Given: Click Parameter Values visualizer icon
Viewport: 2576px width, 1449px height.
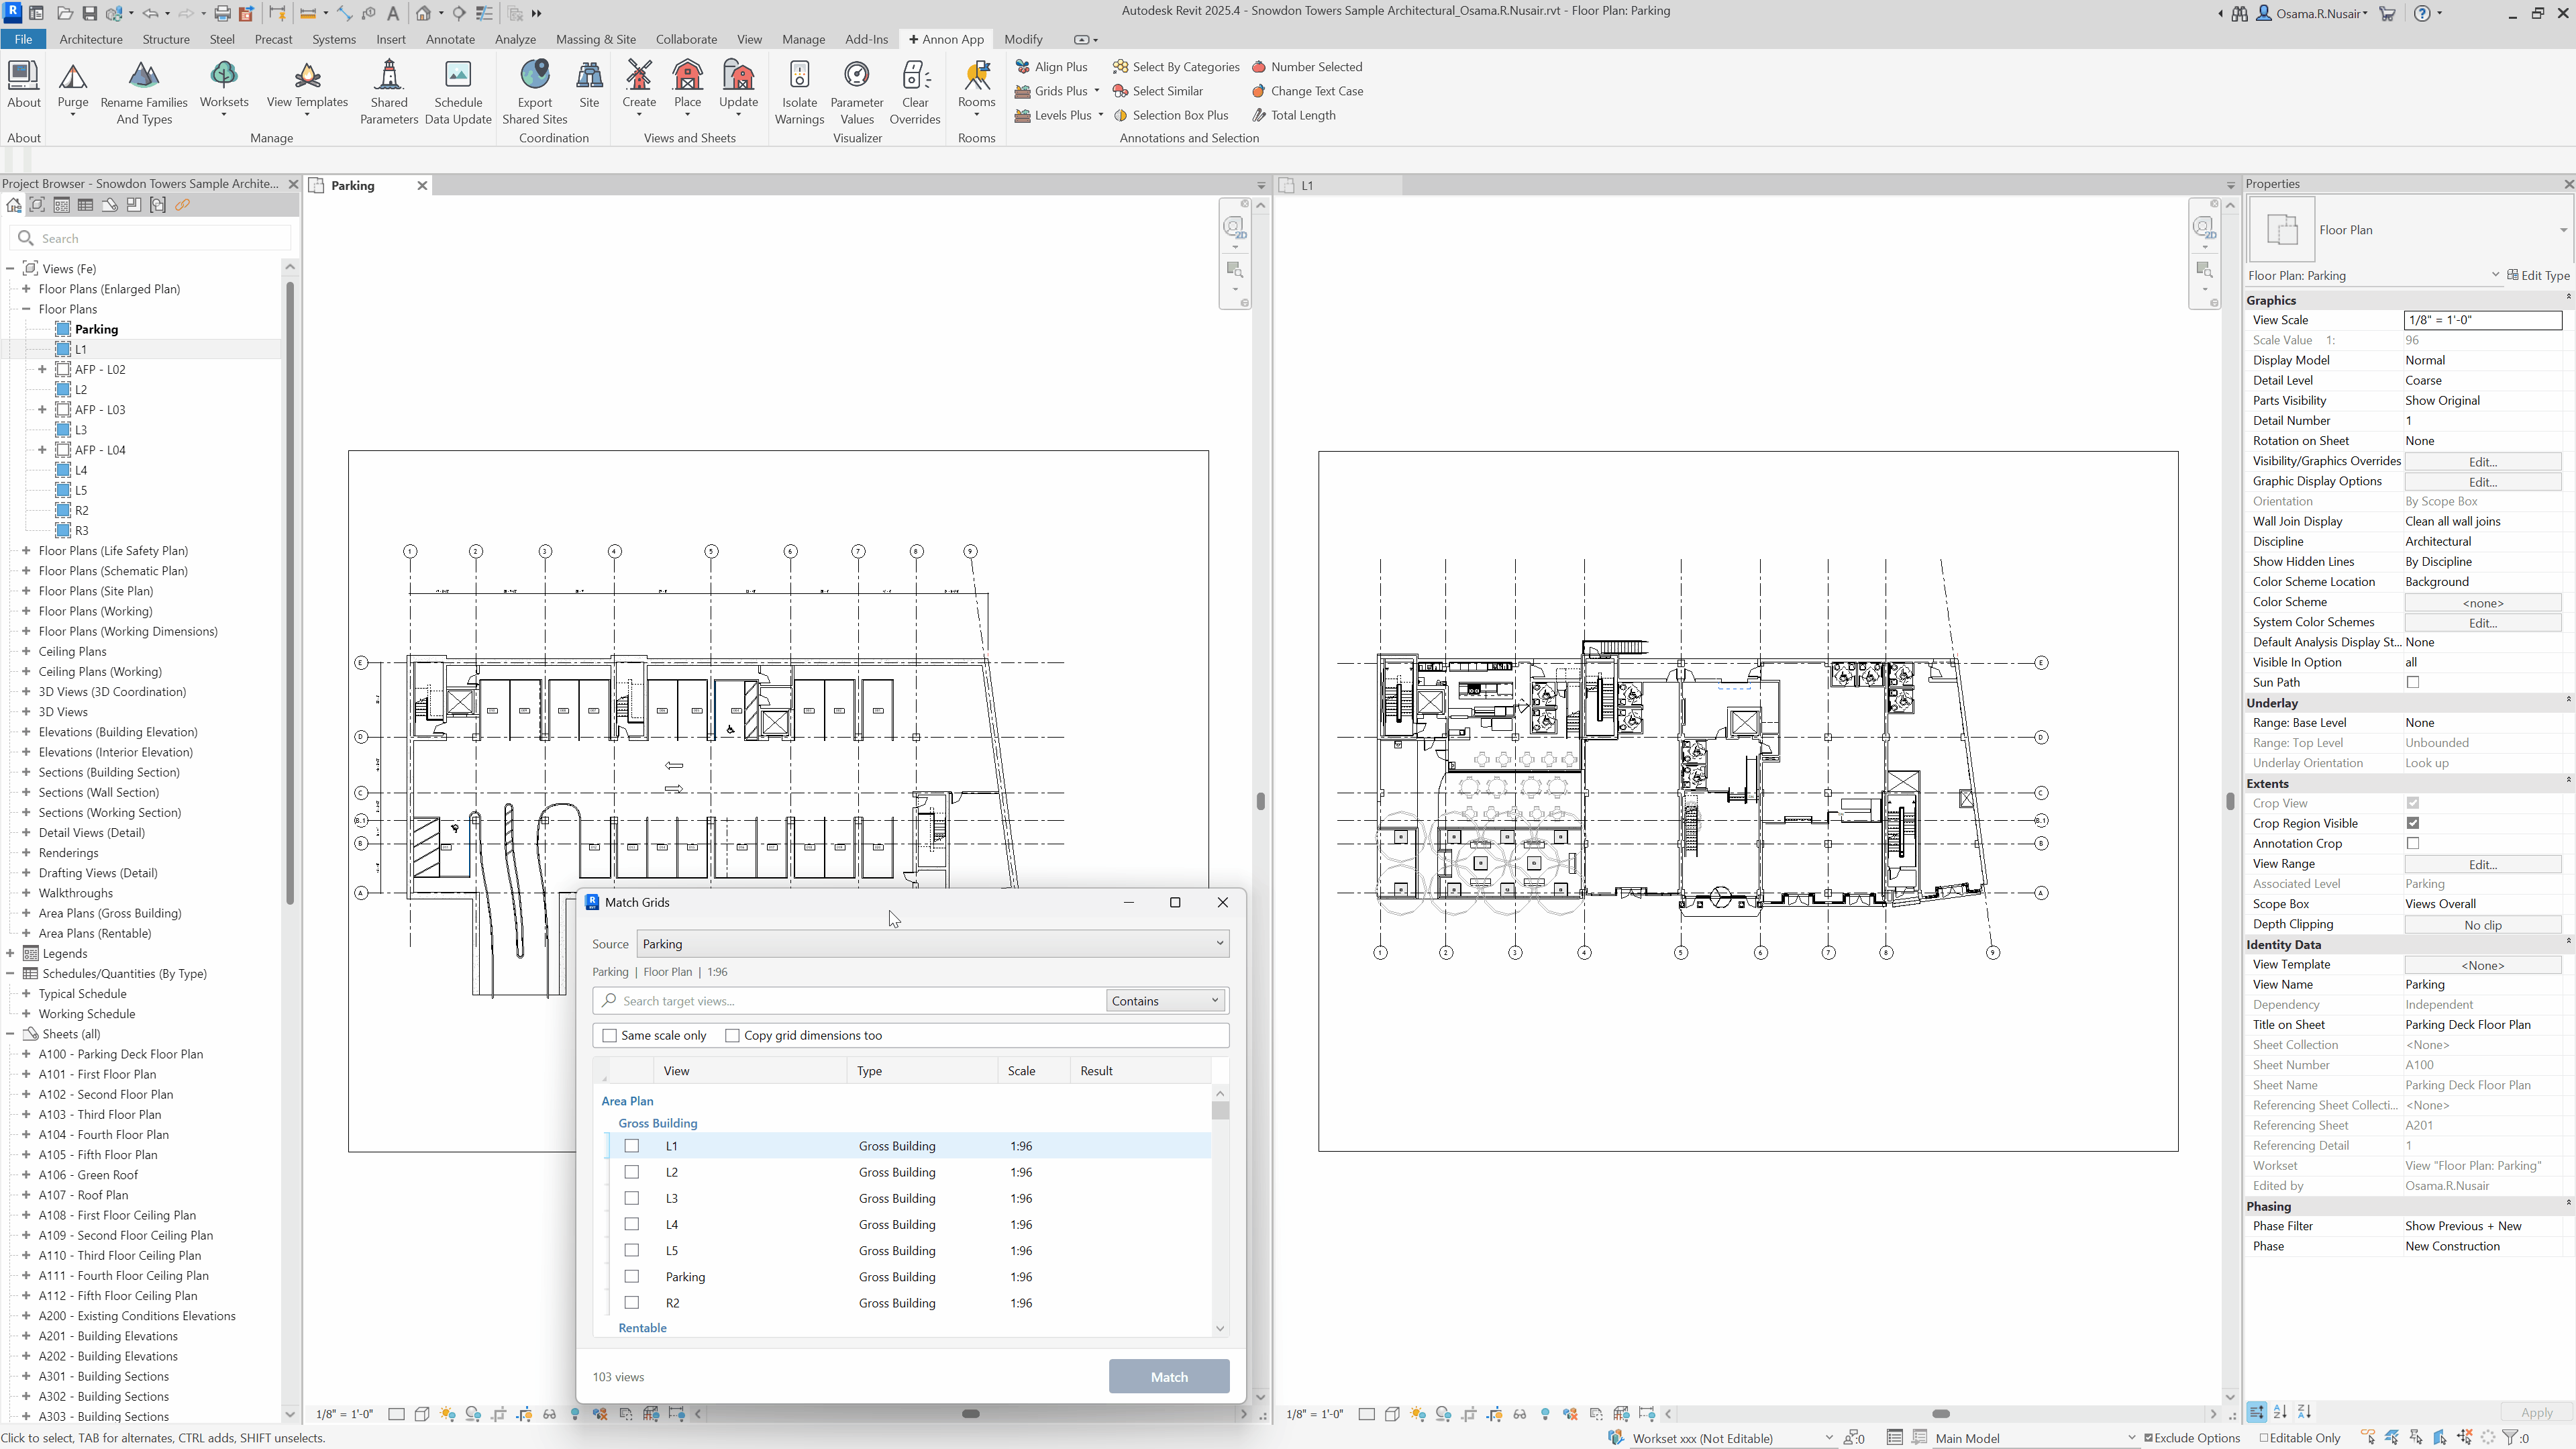Looking at the screenshot, I should point(857,75).
